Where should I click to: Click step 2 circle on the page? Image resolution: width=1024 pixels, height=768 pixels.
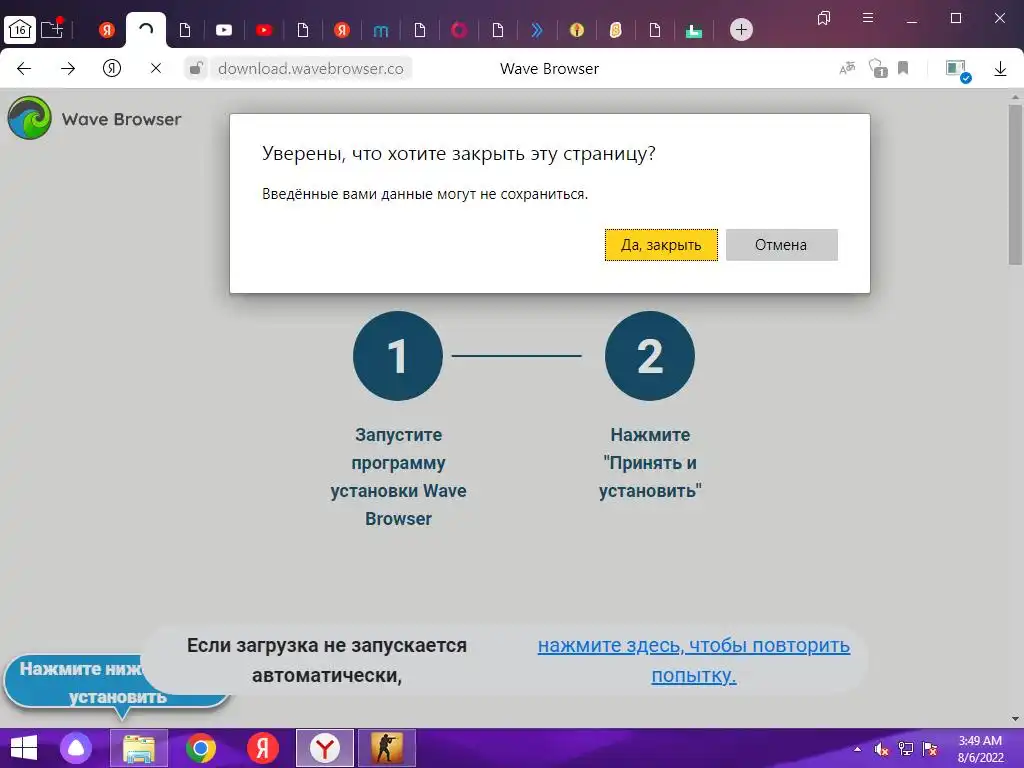tap(650, 356)
